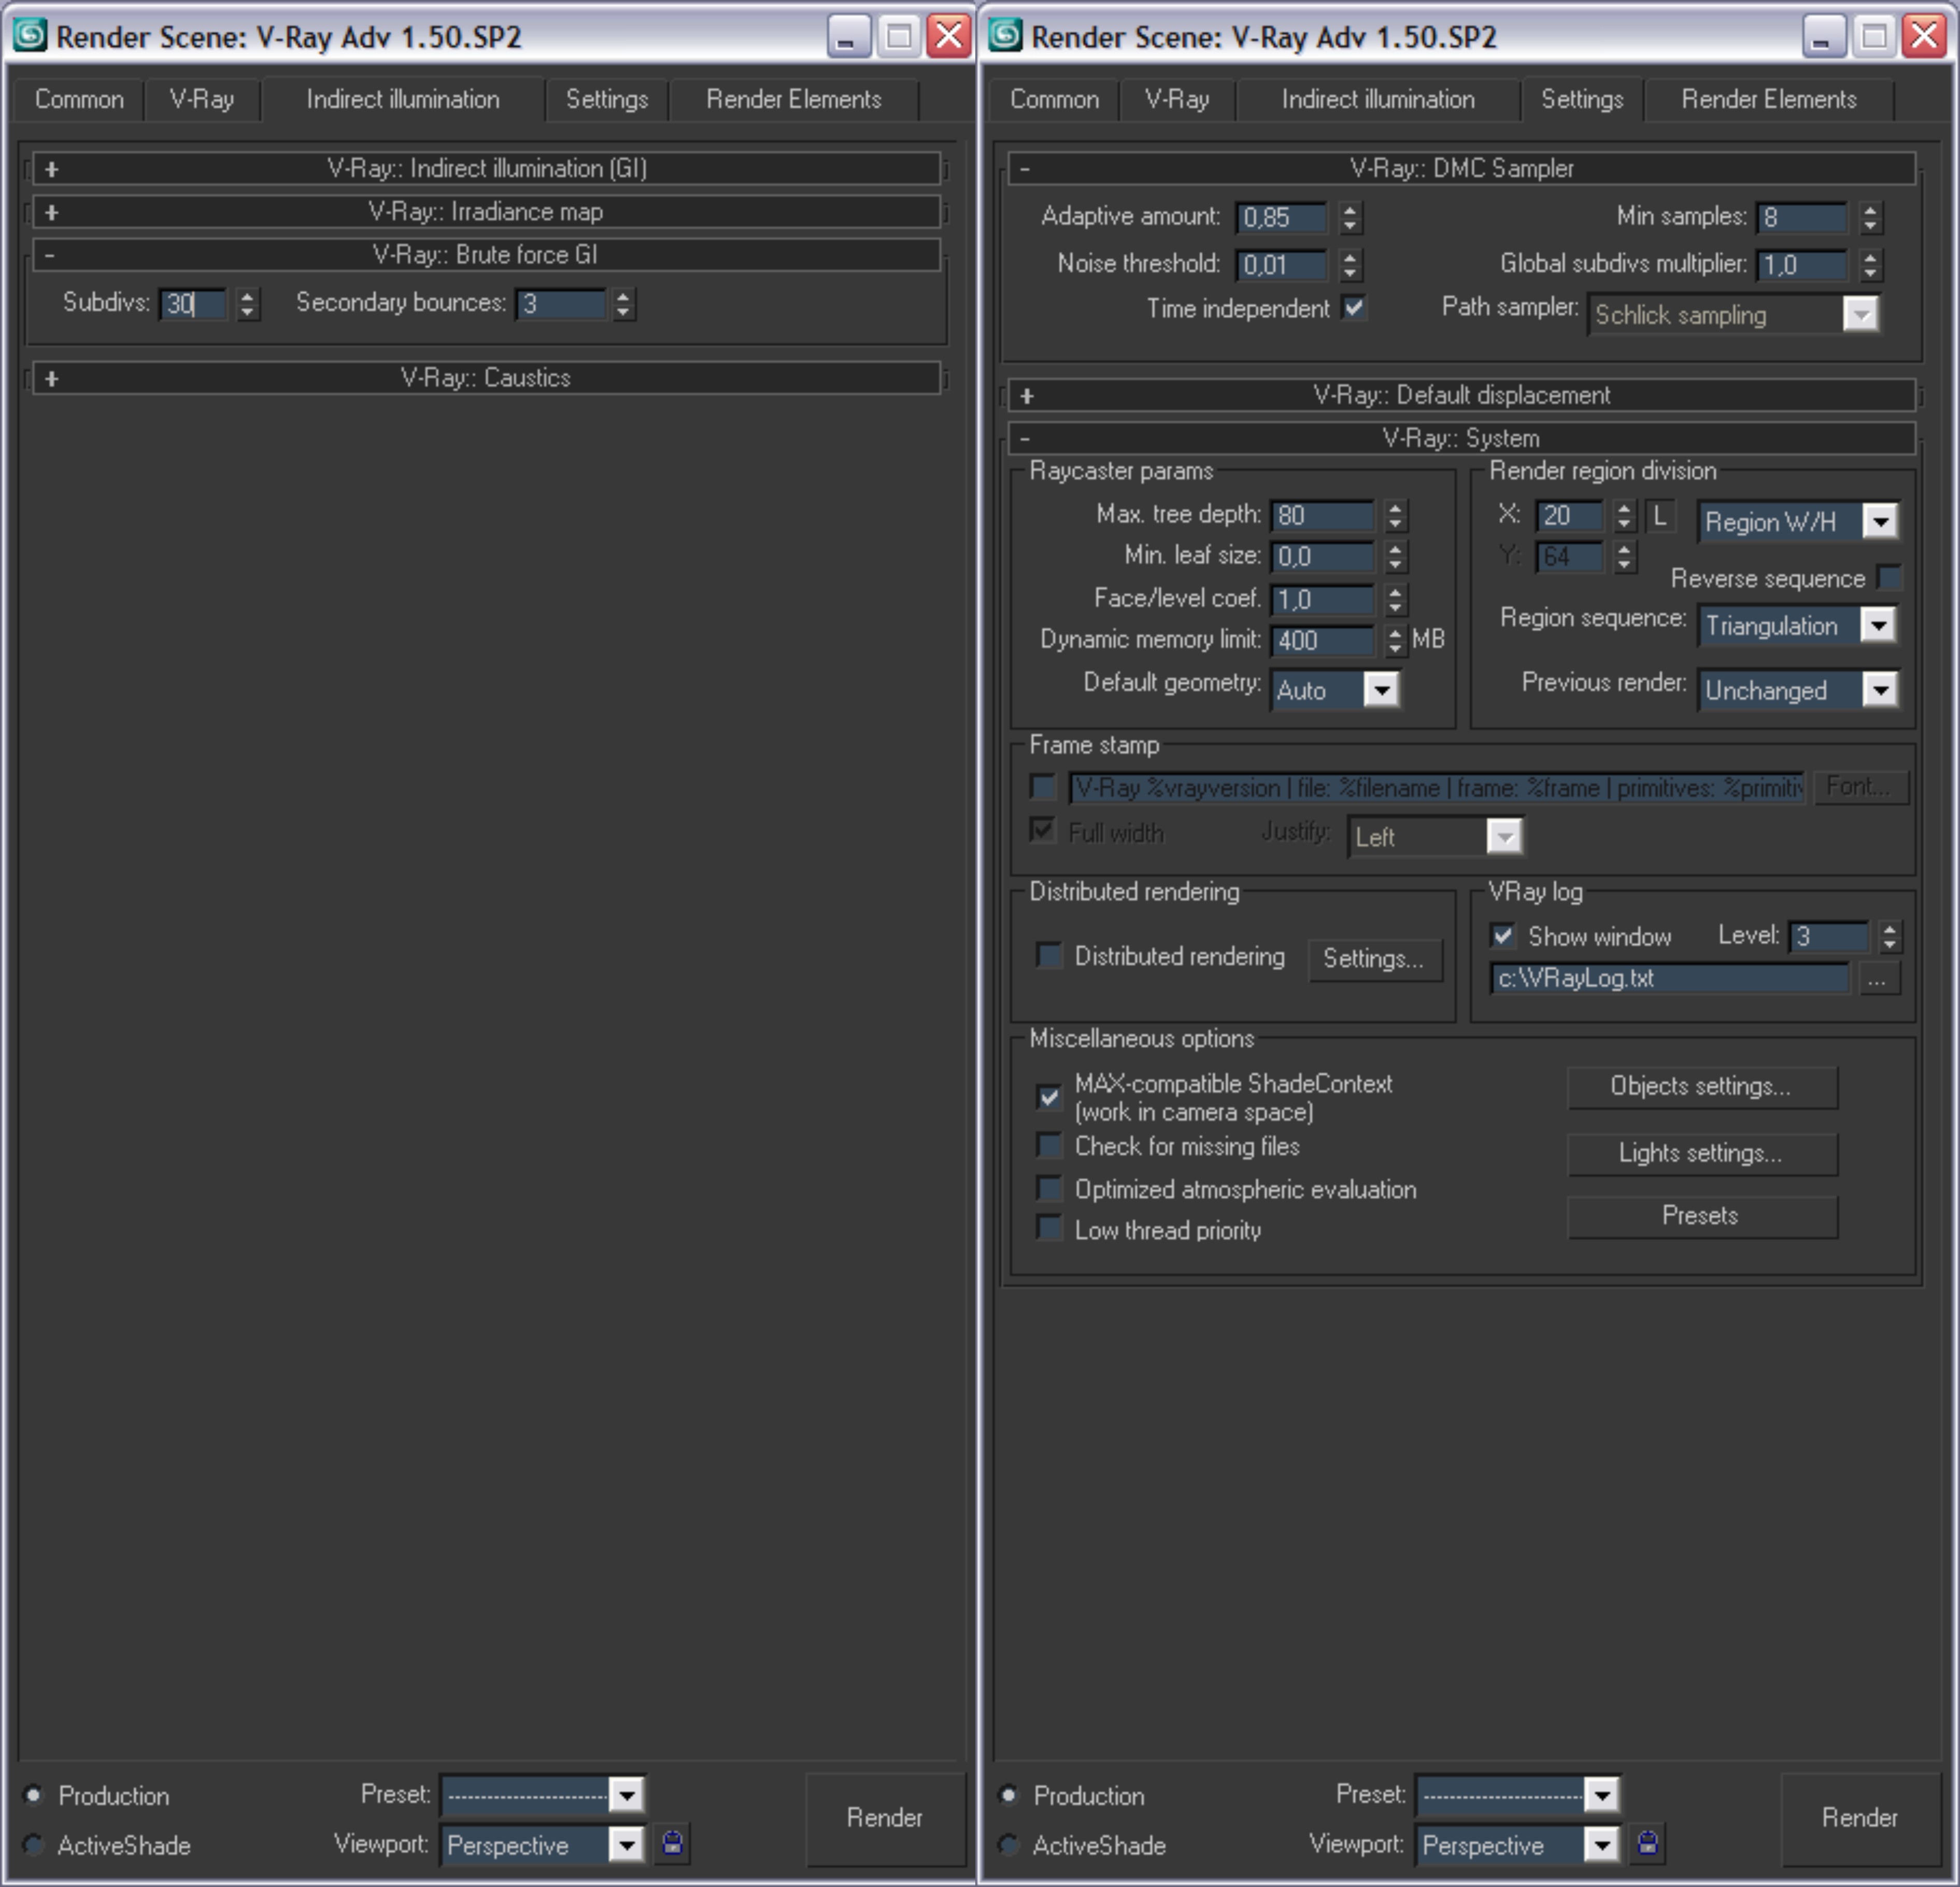Screen dimensions: 1960x1887
Task: Click the L lock button beside region X
Action: click(1660, 516)
